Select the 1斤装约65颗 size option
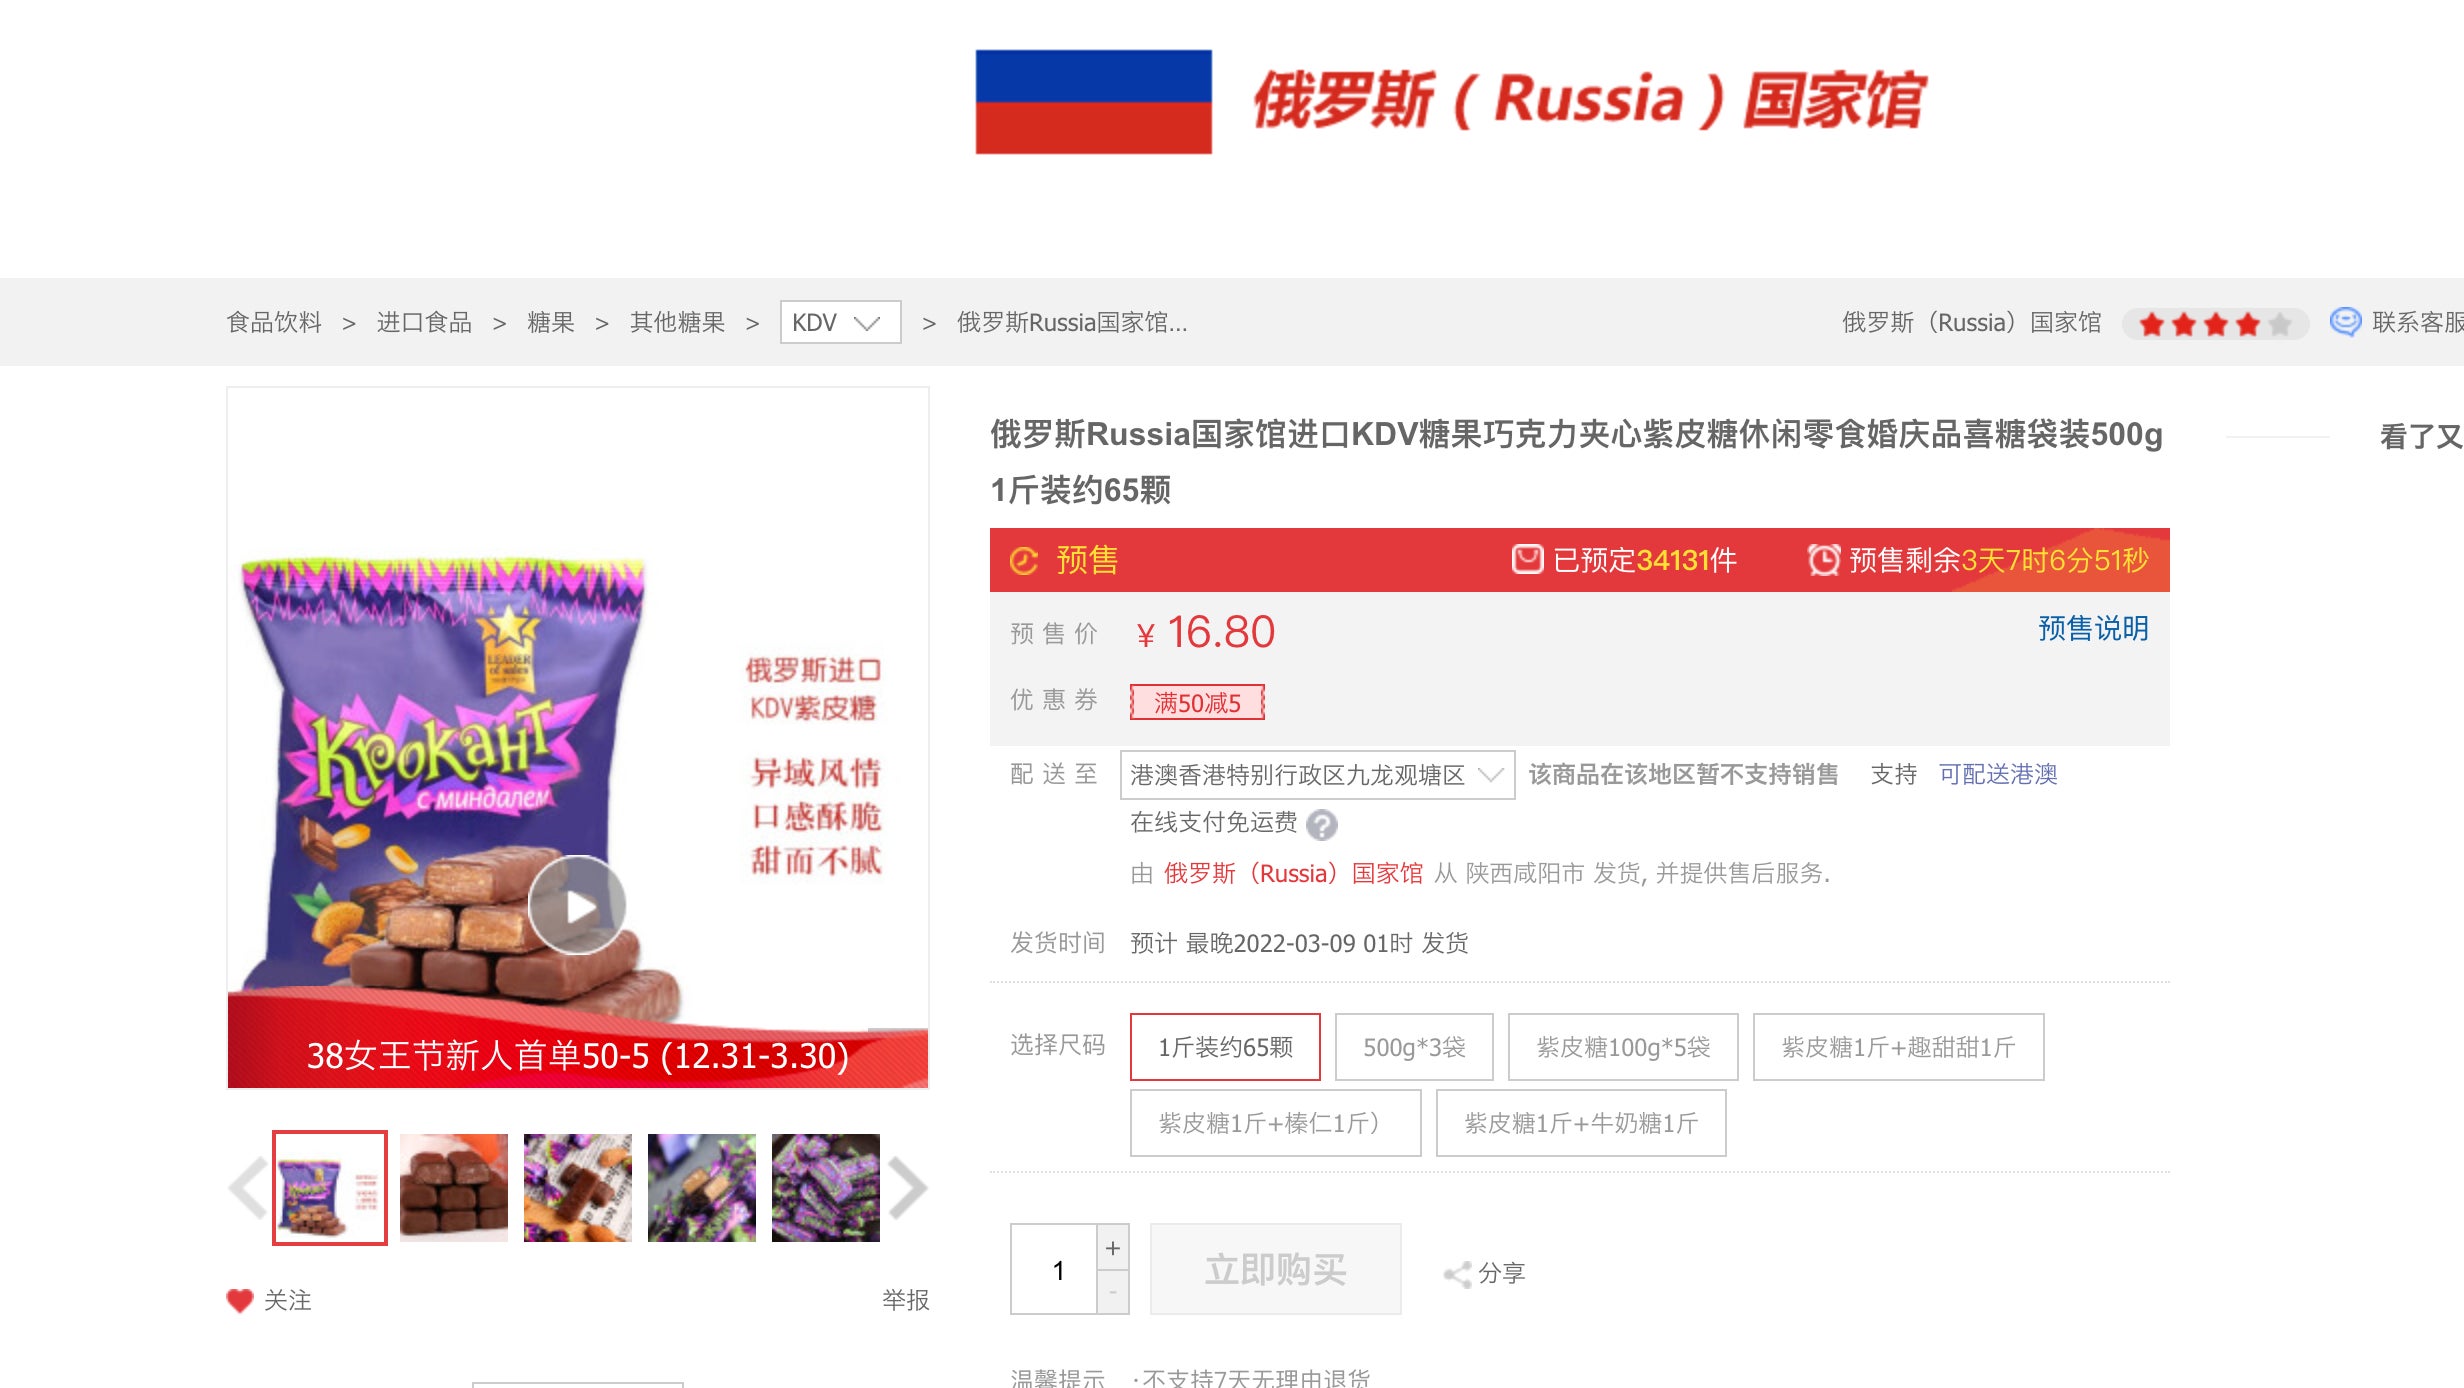Image resolution: width=2464 pixels, height=1388 pixels. (x=1225, y=1047)
